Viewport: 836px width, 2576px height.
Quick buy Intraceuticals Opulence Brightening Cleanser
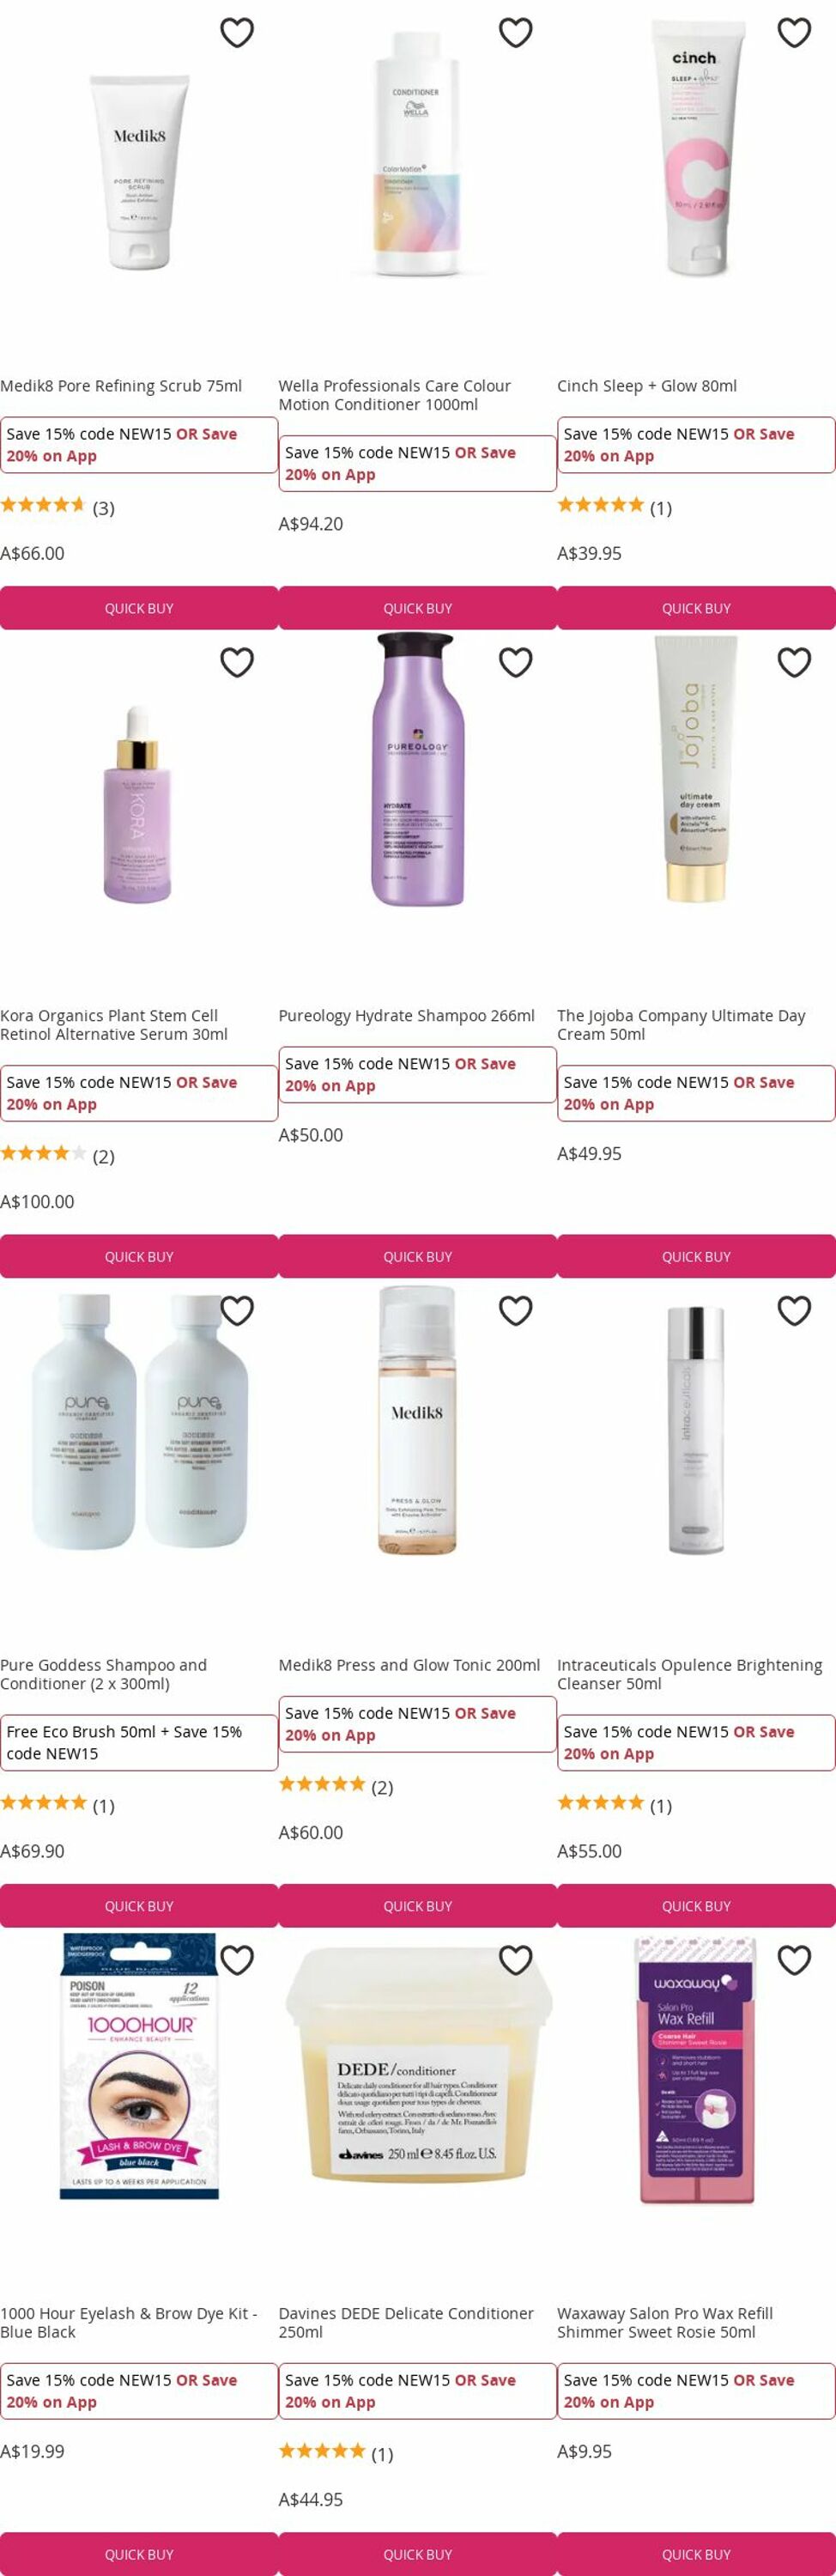(696, 1906)
